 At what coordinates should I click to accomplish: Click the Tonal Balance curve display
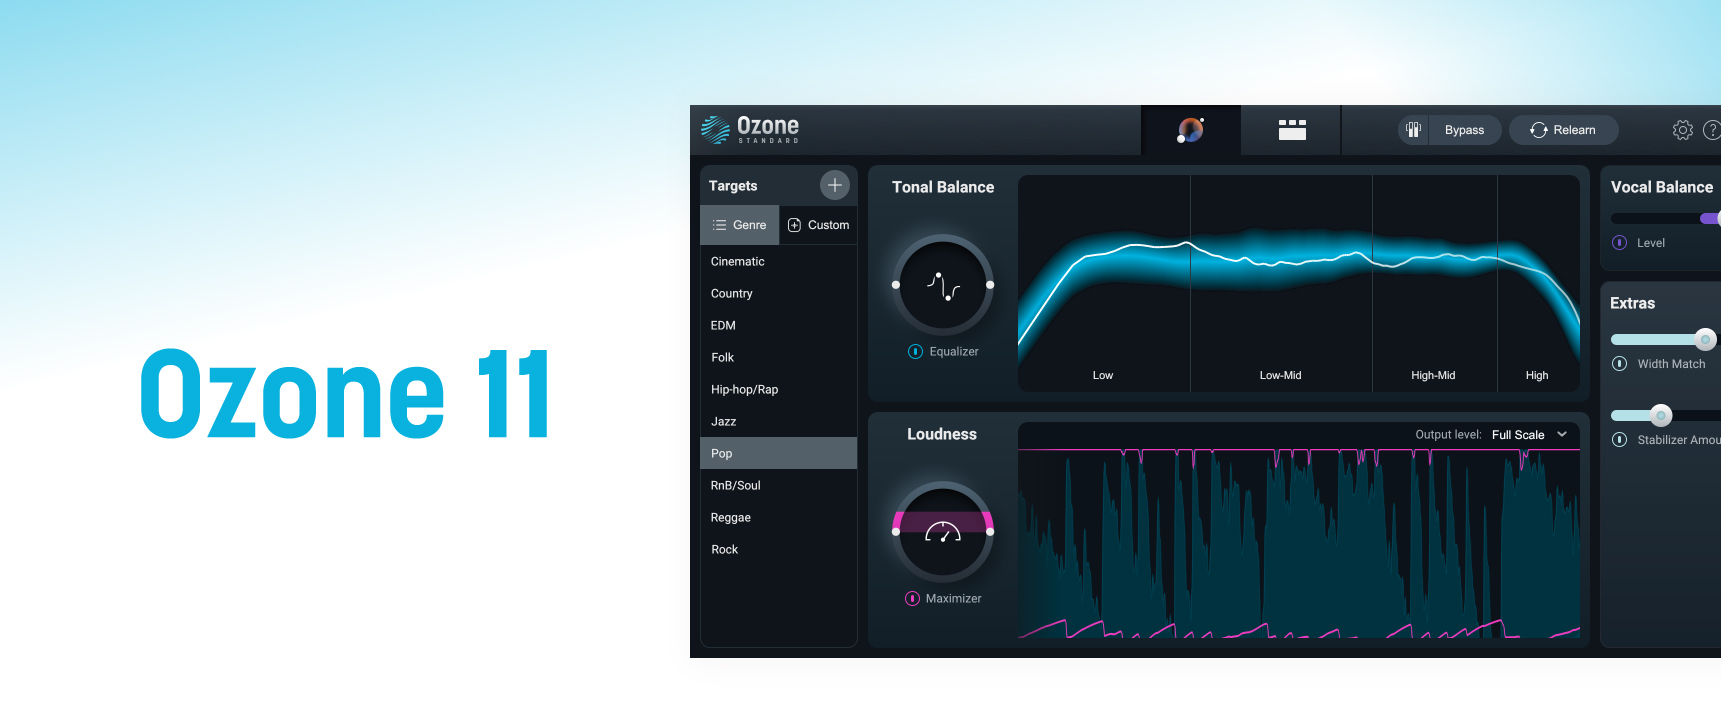[x=1299, y=284]
